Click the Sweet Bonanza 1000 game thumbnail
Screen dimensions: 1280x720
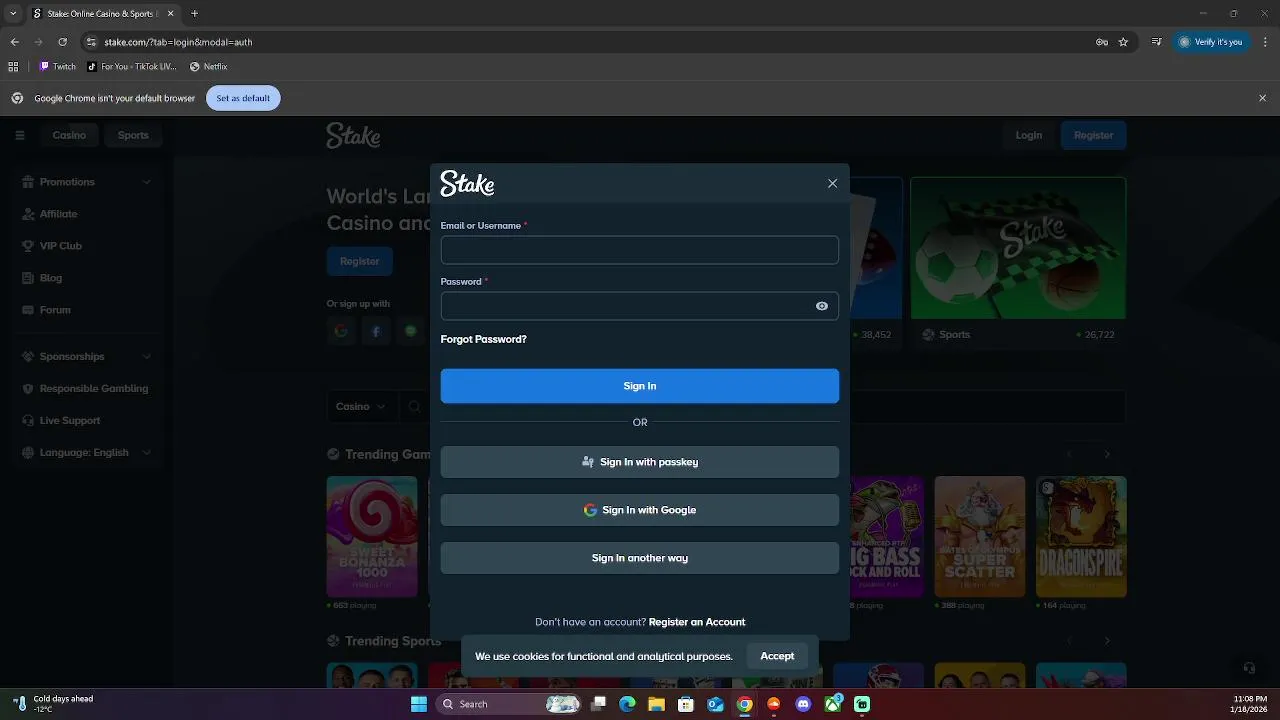pyautogui.click(x=372, y=536)
